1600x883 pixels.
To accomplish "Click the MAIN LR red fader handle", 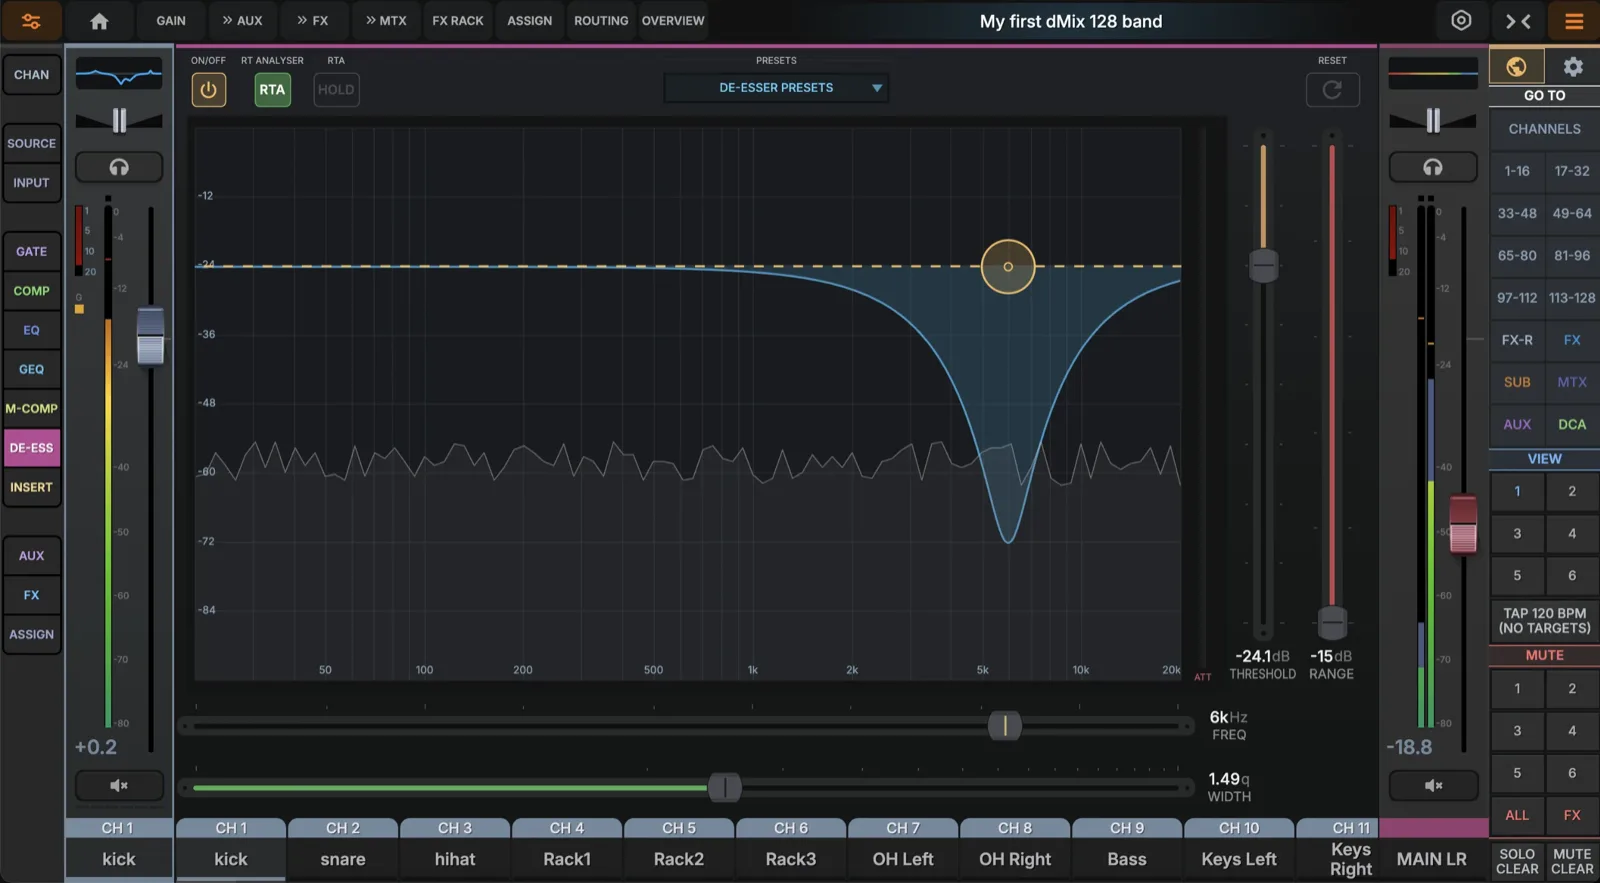I will [1463, 524].
